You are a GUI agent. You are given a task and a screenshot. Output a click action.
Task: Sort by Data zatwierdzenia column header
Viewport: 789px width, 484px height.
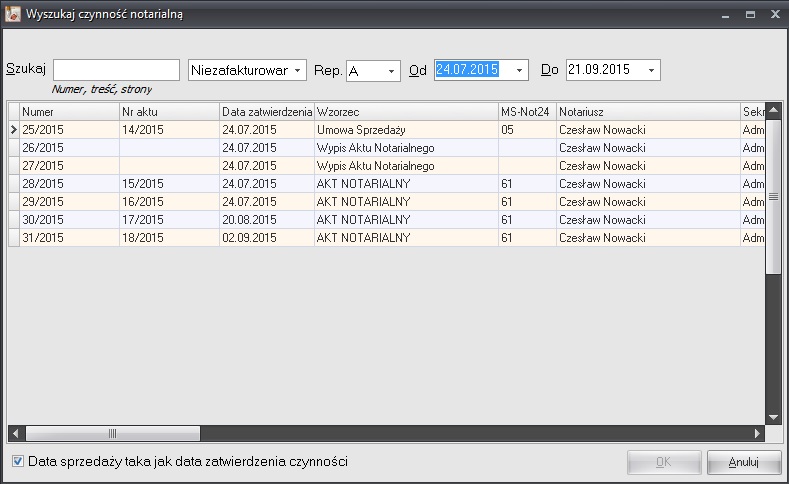[x=266, y=111]
